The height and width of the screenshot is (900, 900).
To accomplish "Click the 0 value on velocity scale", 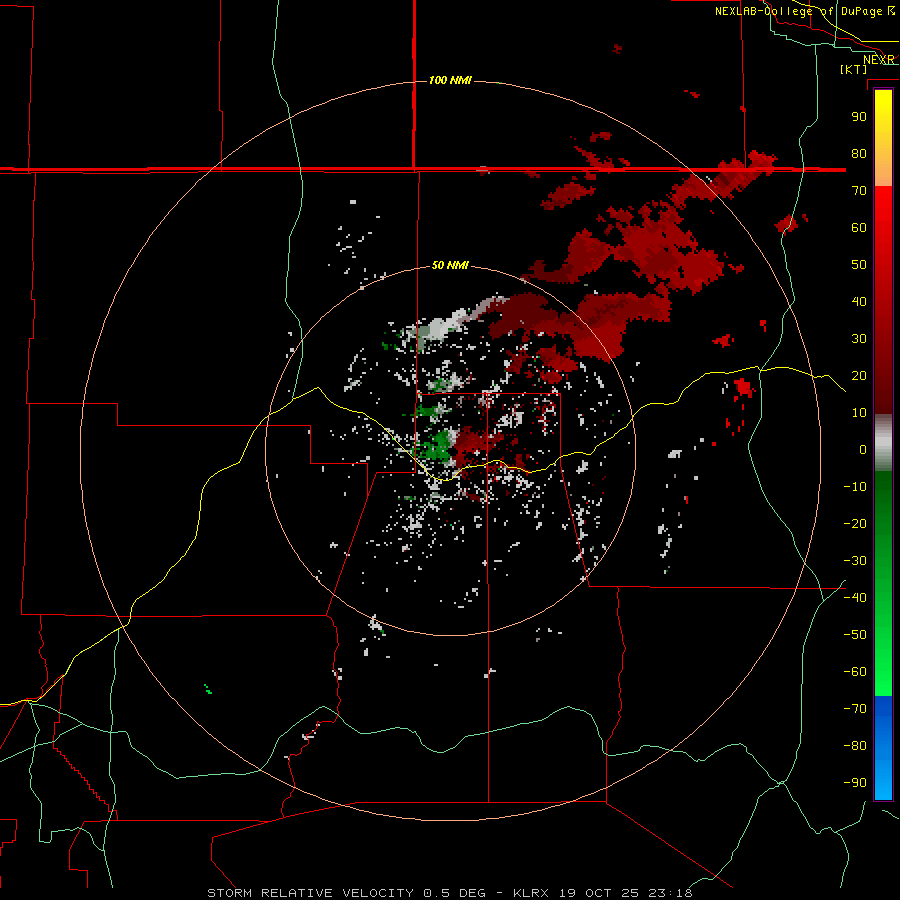I will coord(863,449).
